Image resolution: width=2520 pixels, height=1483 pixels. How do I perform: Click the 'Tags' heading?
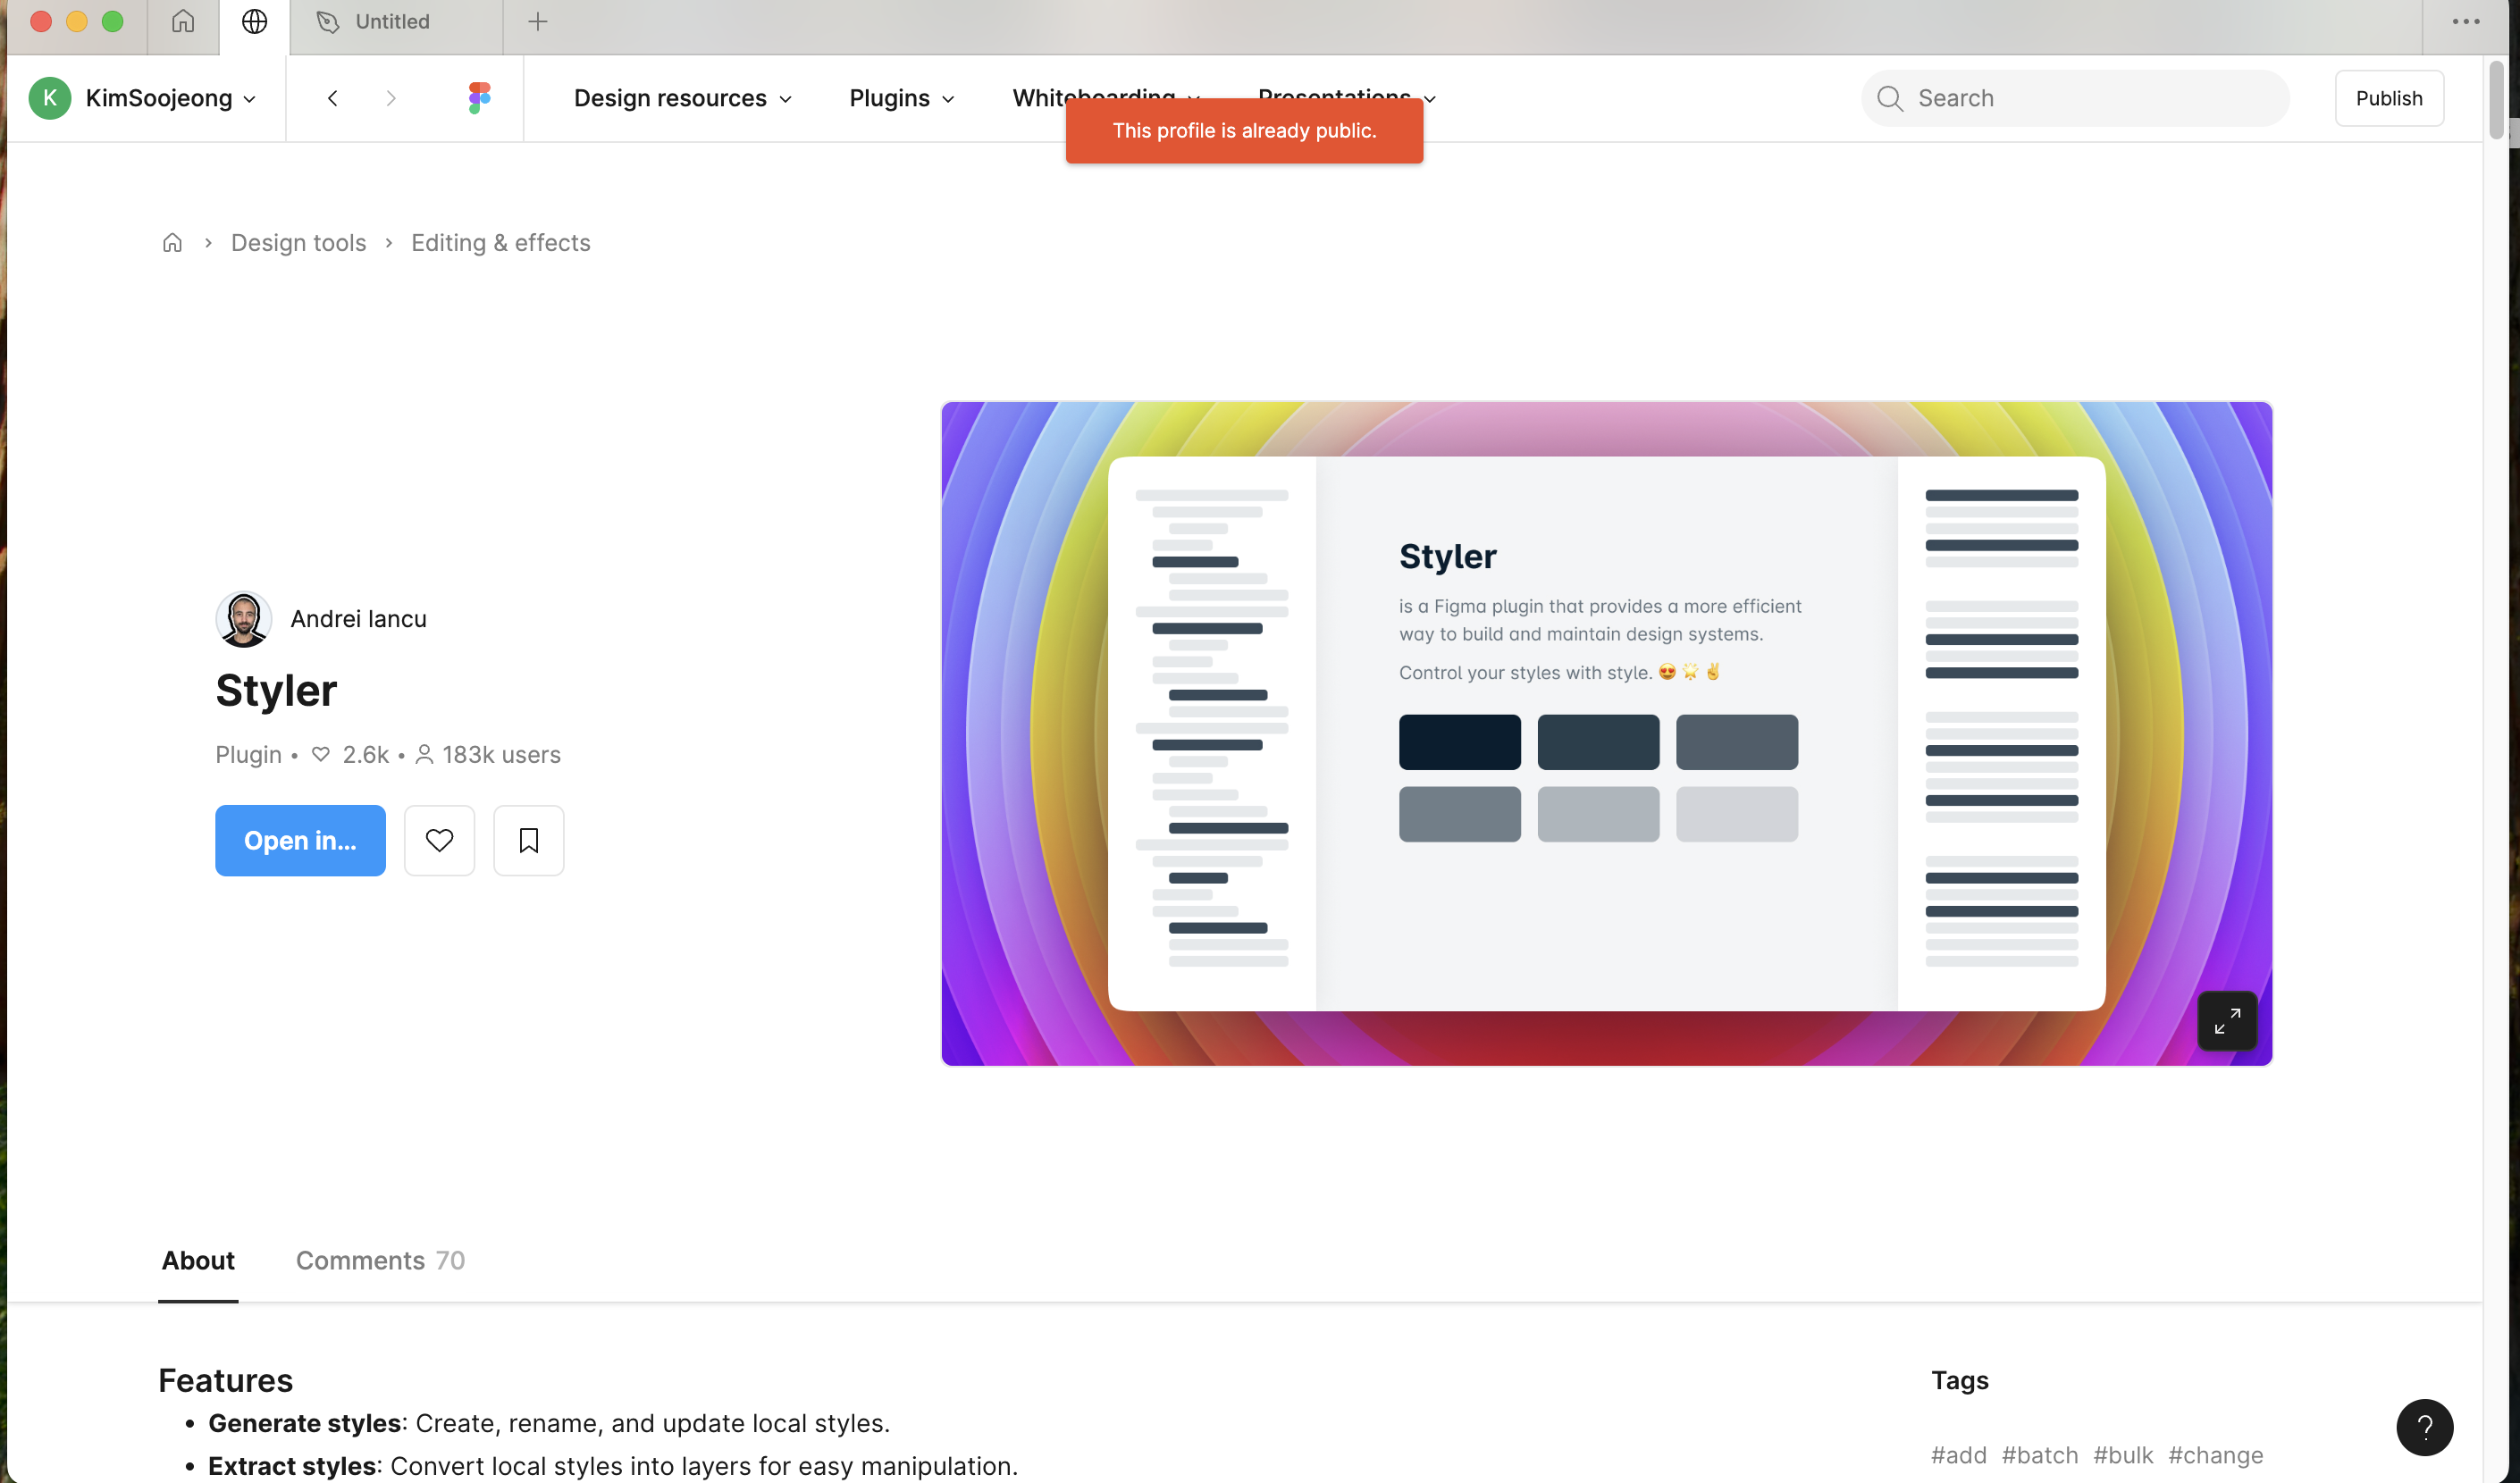(1959, 1380)
